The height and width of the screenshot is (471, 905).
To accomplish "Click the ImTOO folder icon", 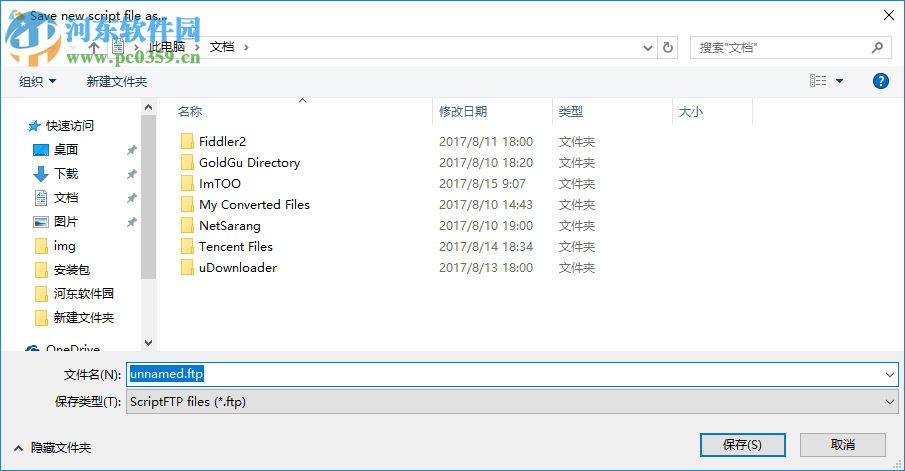I will (x=187, y=184).
